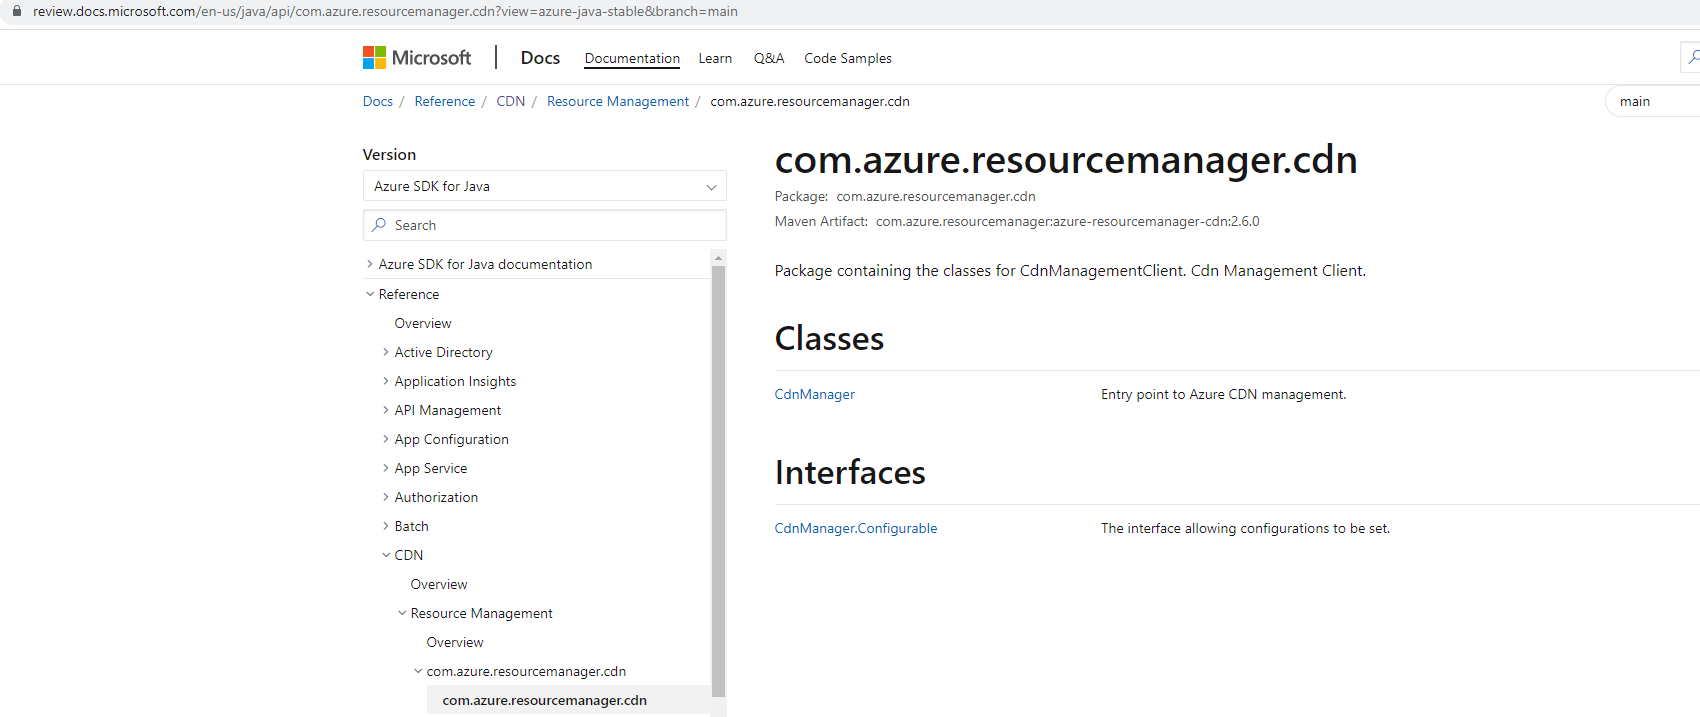Viewport: 1700px width, 717px height.
Task: Click 'Entry point to Azure CDN management.' text
Action: (x=1224, y=394)
